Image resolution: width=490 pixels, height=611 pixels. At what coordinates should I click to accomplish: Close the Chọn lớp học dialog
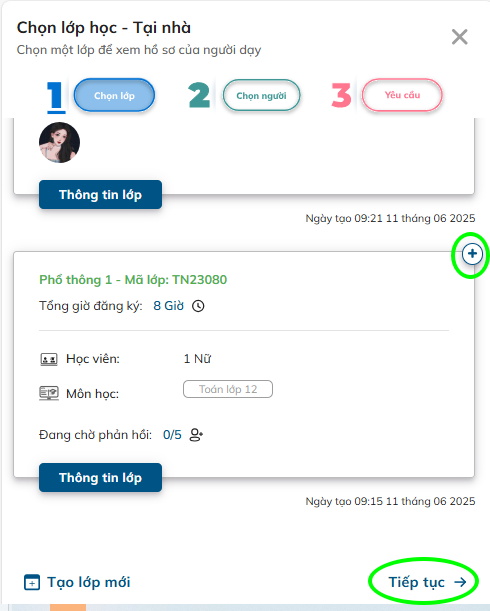(460, 37)
